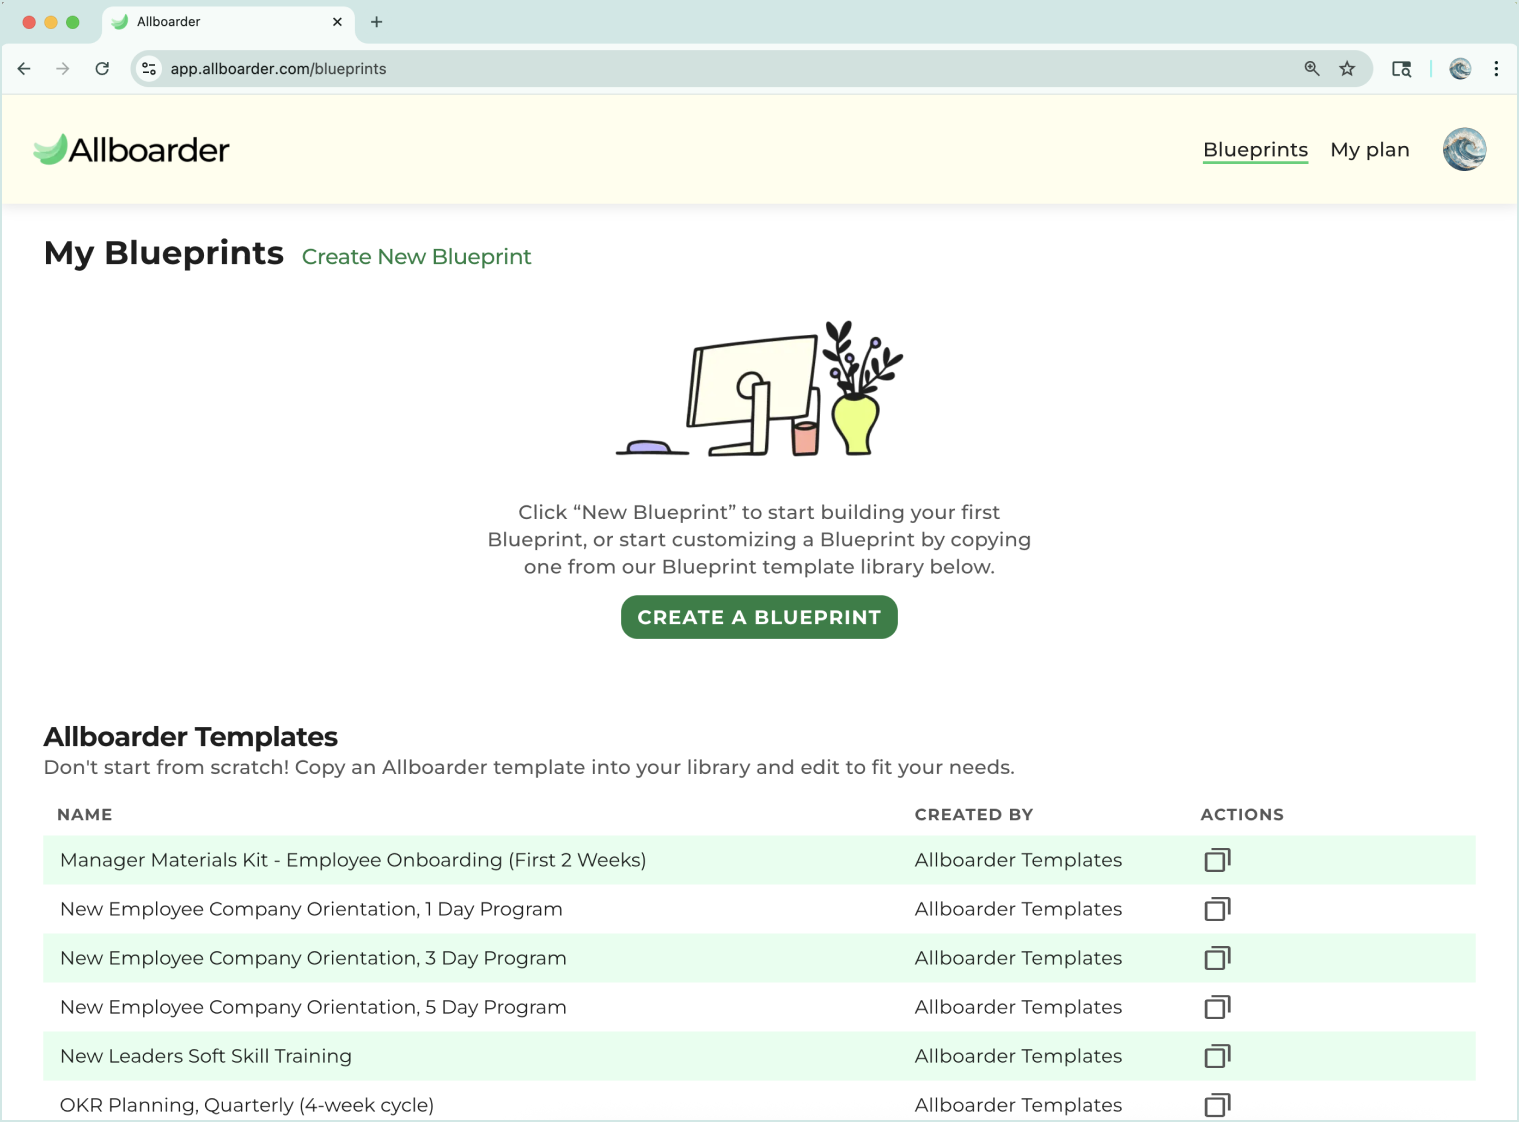The width and height of the screenshot is (1519, 1122).
Task: Click the My Blueprints heading
Action: (x=164, y=253)
